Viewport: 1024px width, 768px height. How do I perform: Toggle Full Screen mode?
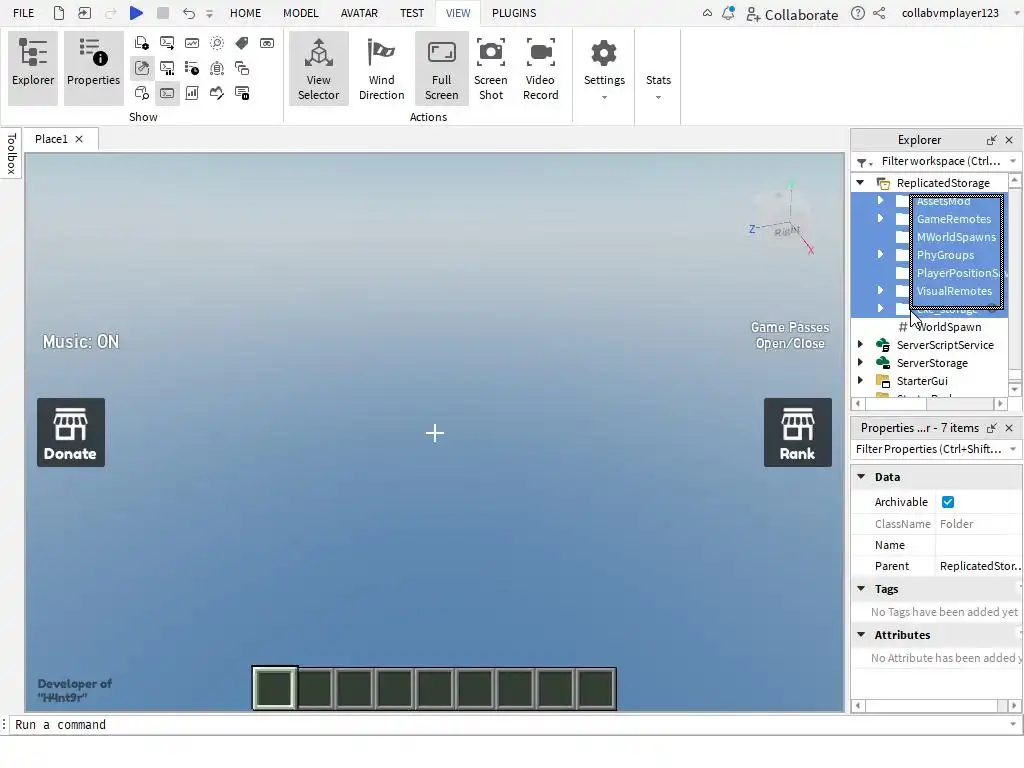[441, 68]
